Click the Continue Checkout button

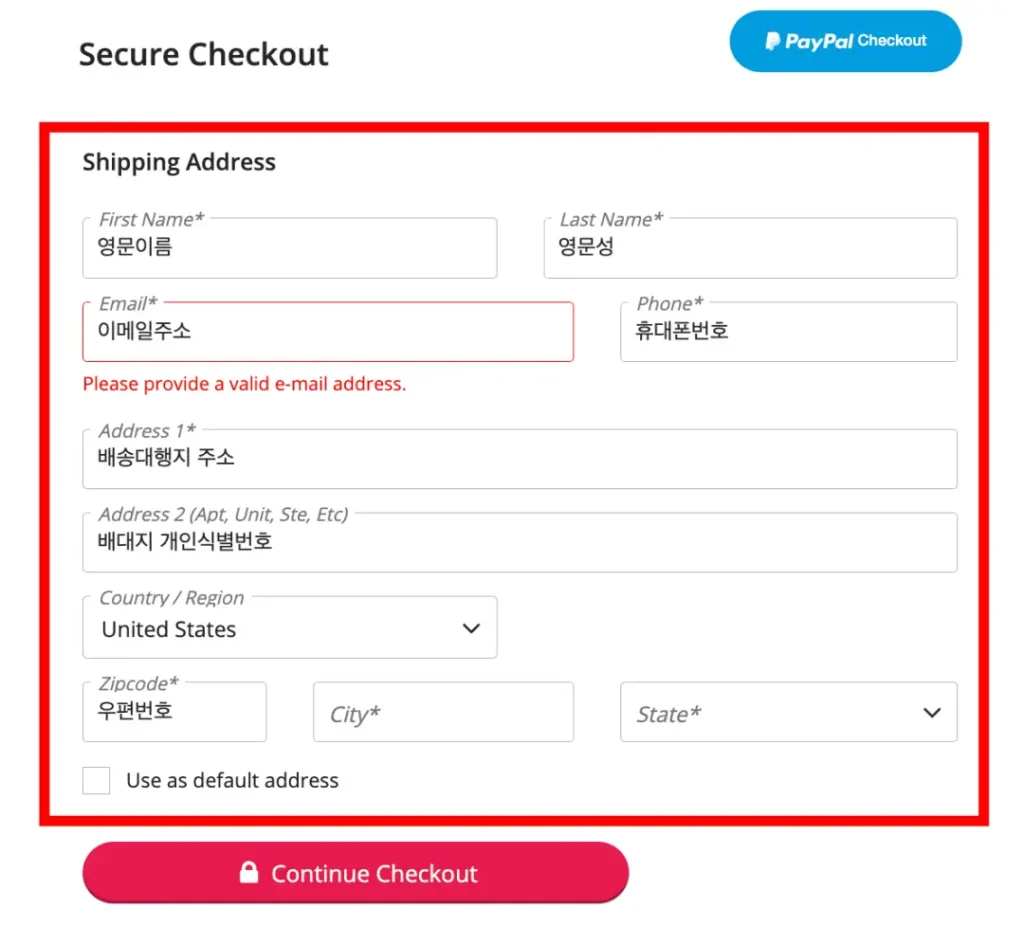coord(355,873)
